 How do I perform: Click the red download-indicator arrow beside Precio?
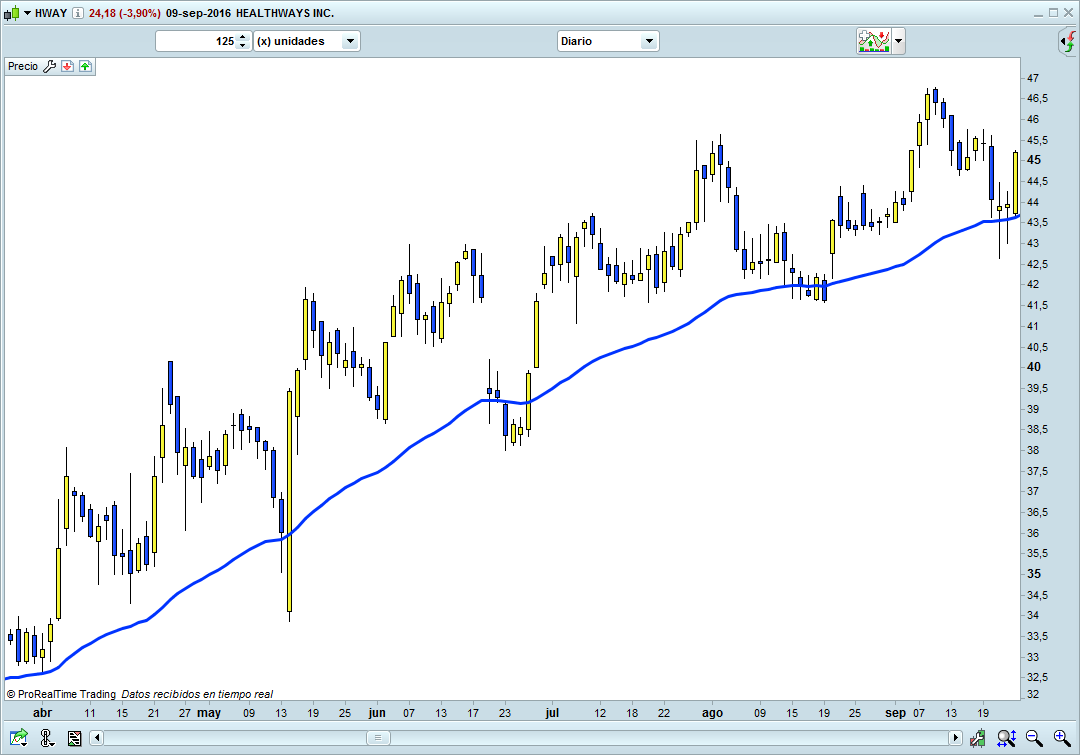[x=67, y=66]
